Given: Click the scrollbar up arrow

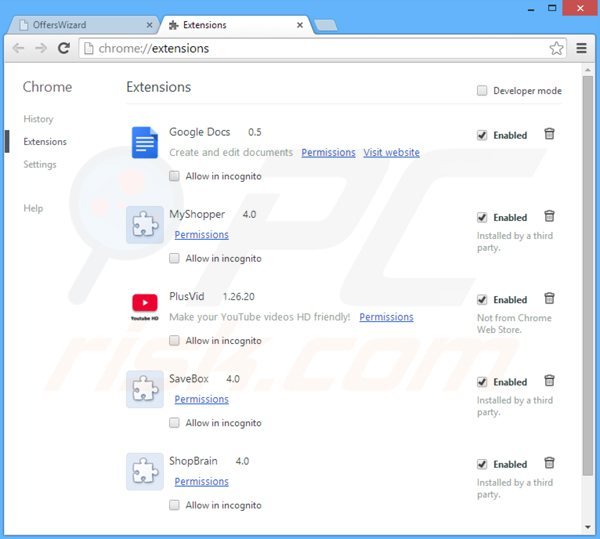Looking at the screenshot, I should click(588, 70).
